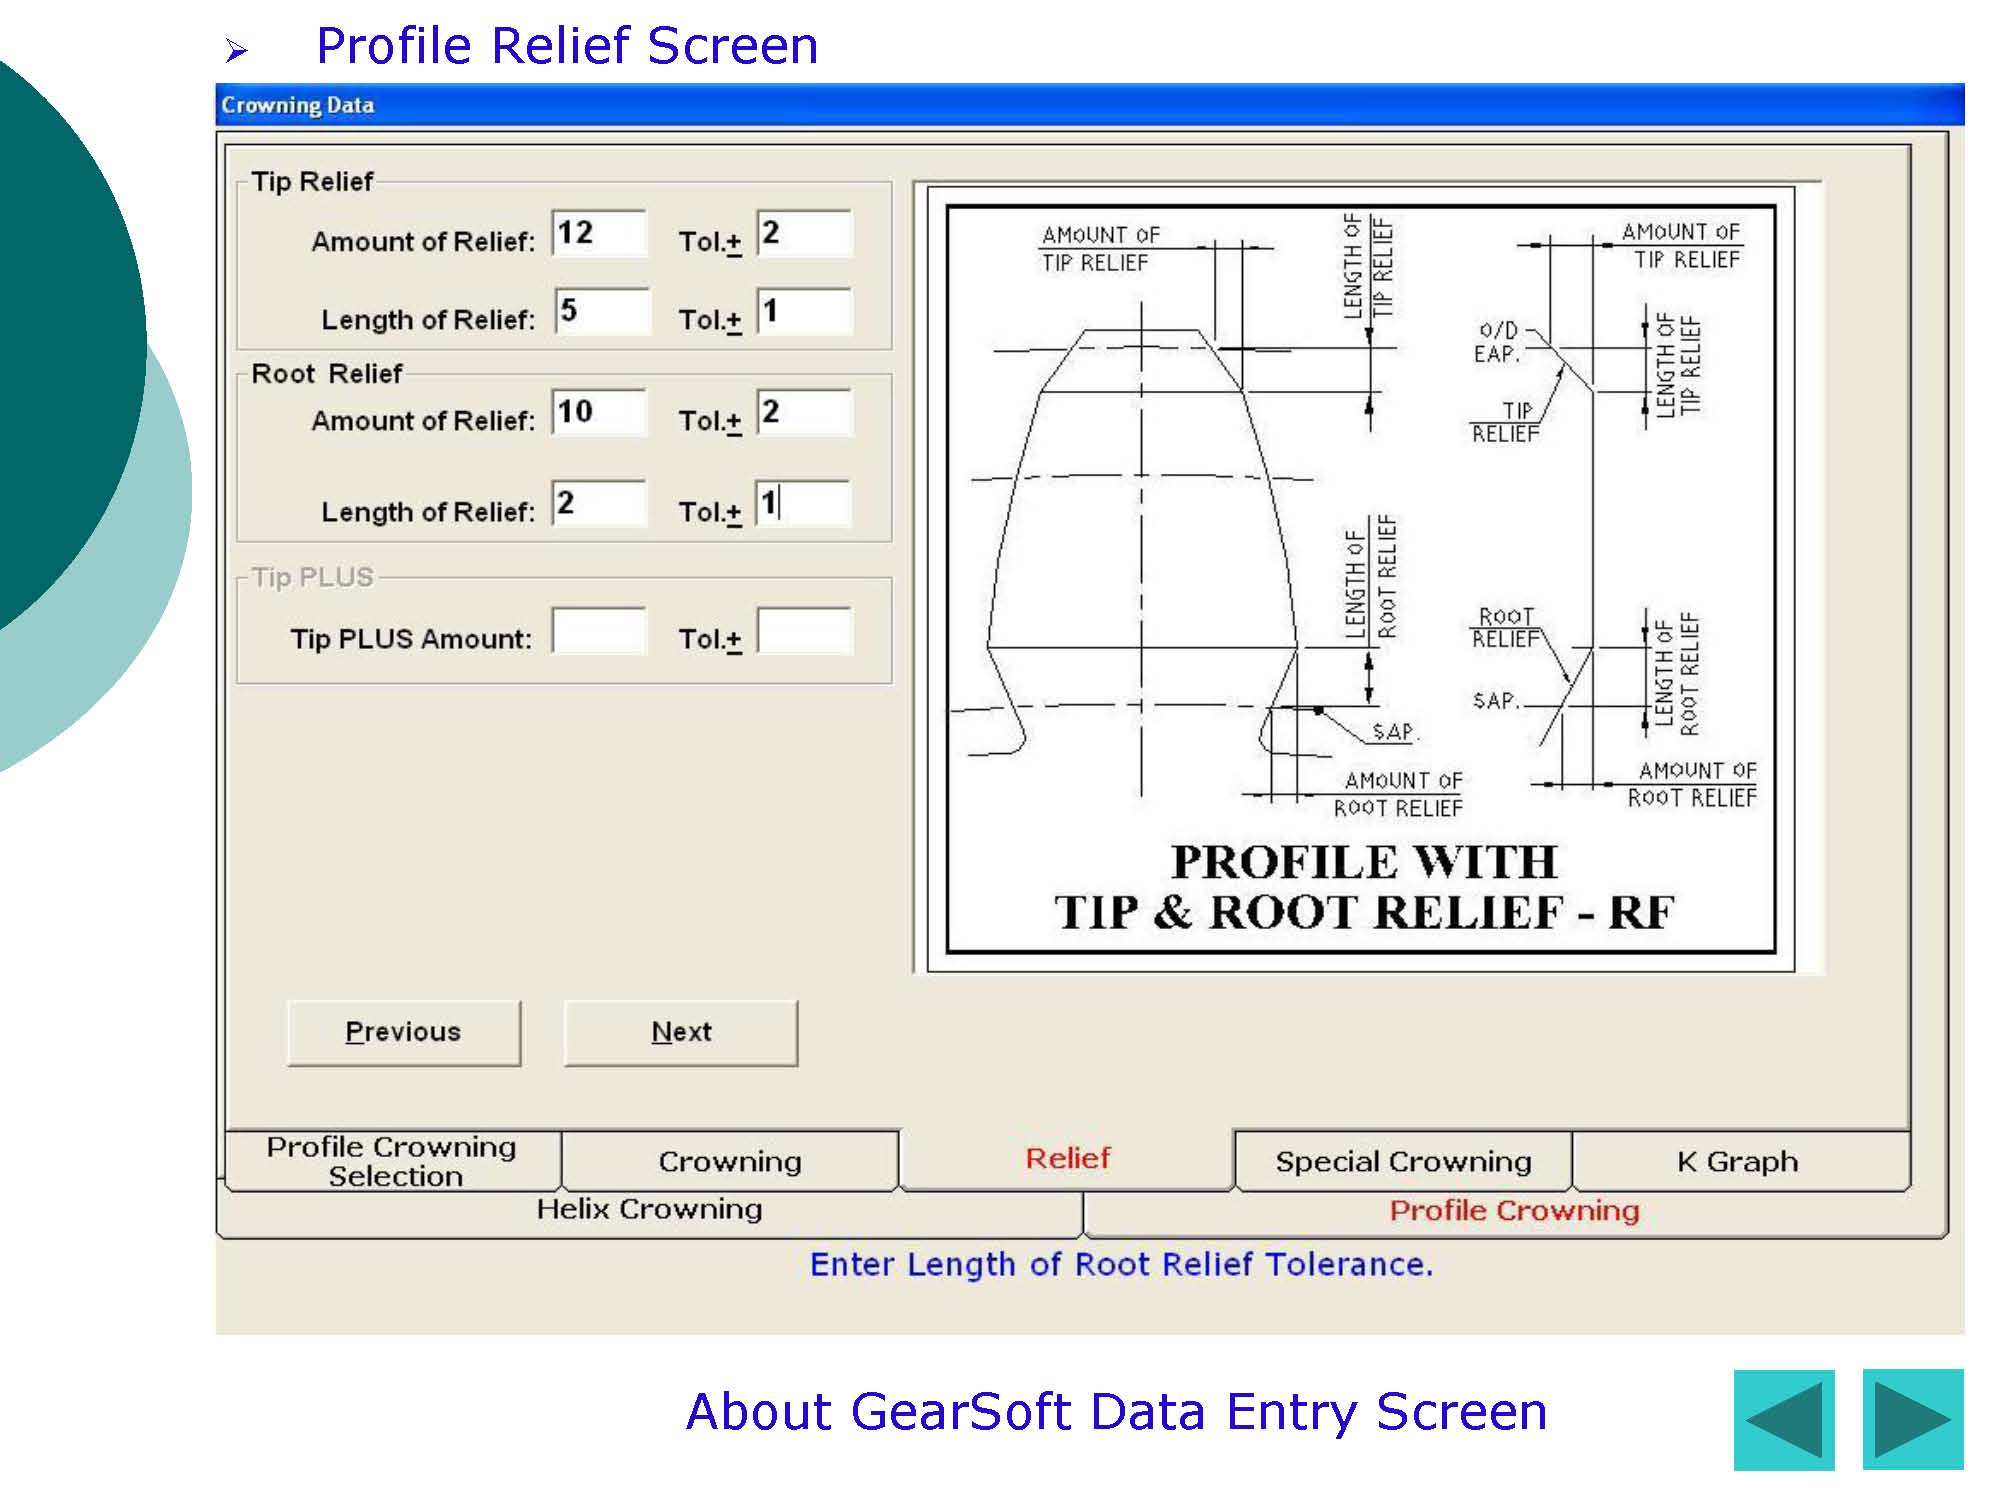
Task: Click the 'Root Relief' group label
Action: point(326,374)
